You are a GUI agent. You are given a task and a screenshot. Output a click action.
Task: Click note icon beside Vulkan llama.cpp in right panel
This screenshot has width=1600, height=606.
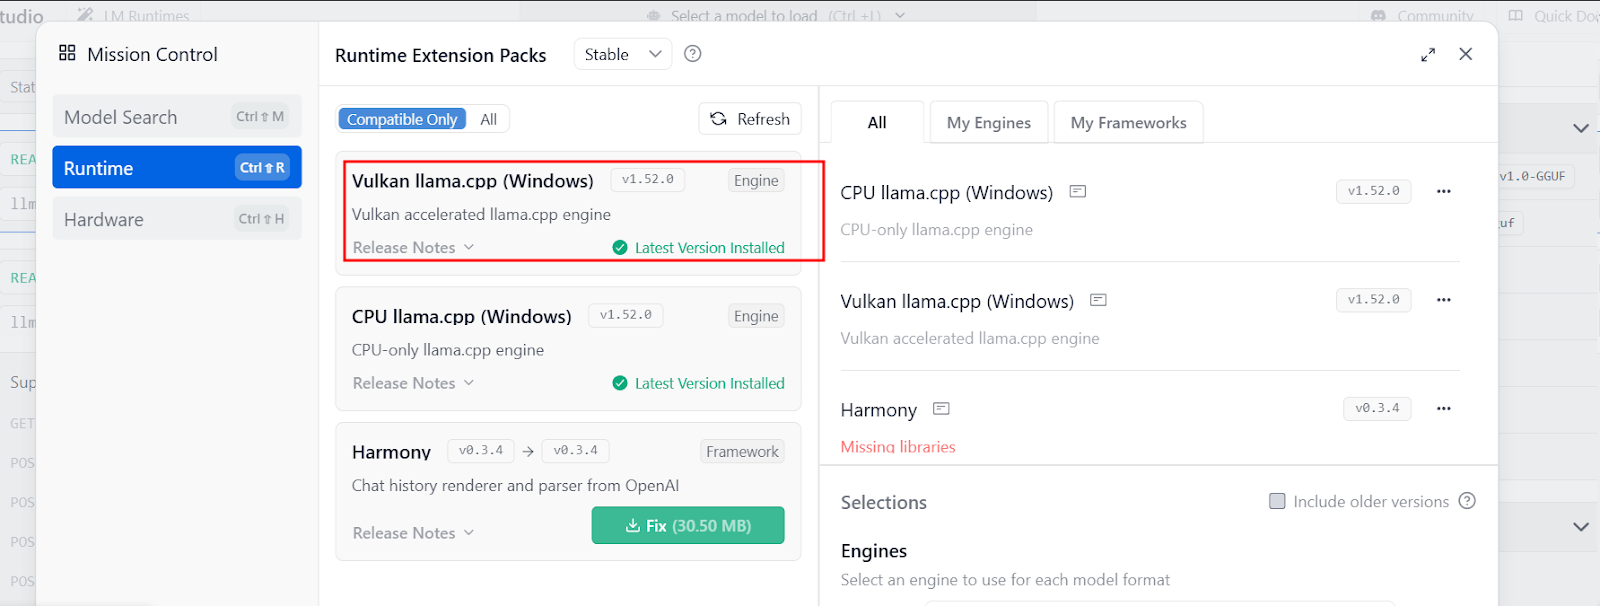tap(1098, 300)
